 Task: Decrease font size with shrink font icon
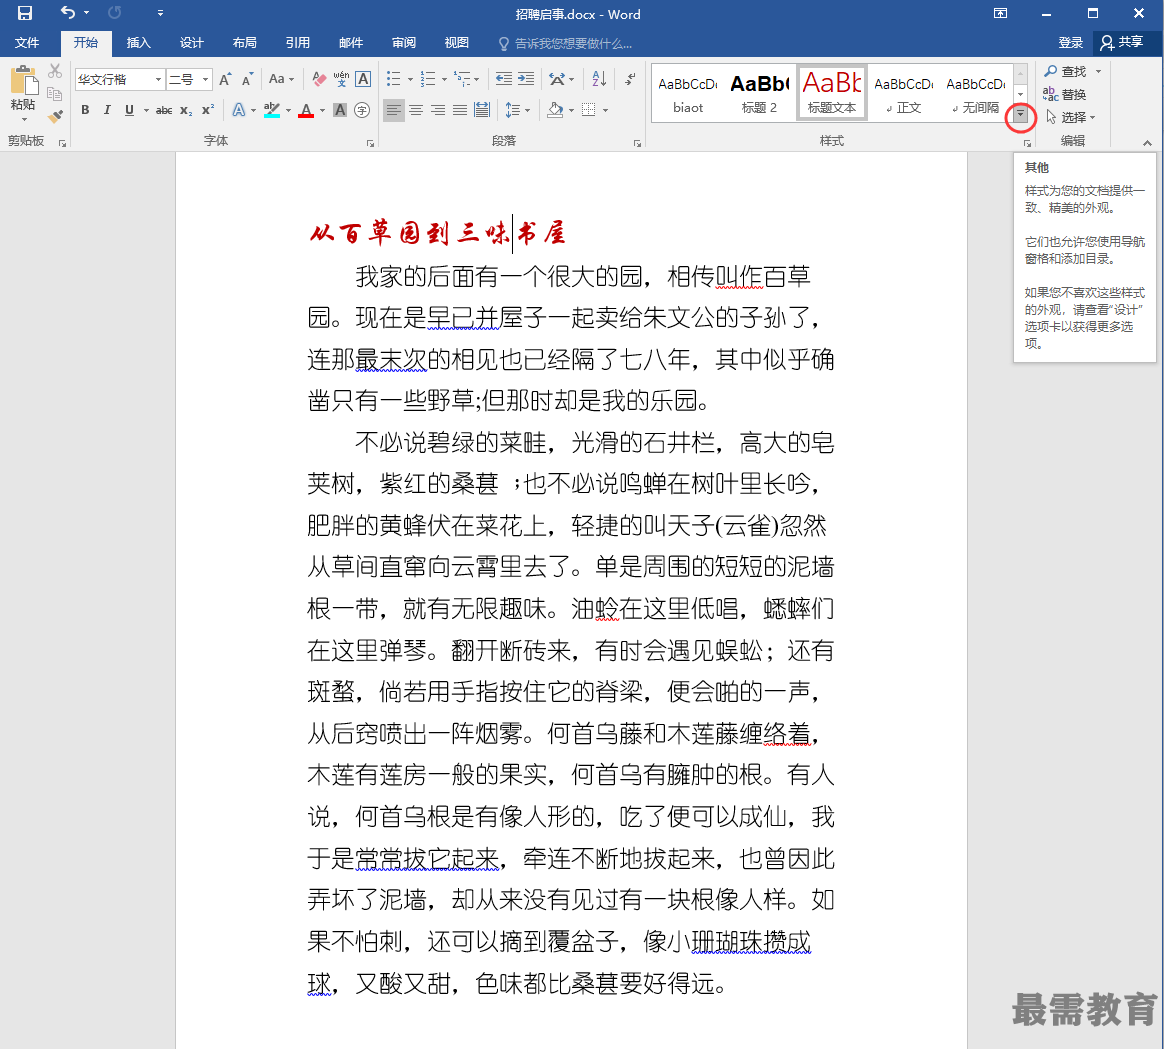247,79
